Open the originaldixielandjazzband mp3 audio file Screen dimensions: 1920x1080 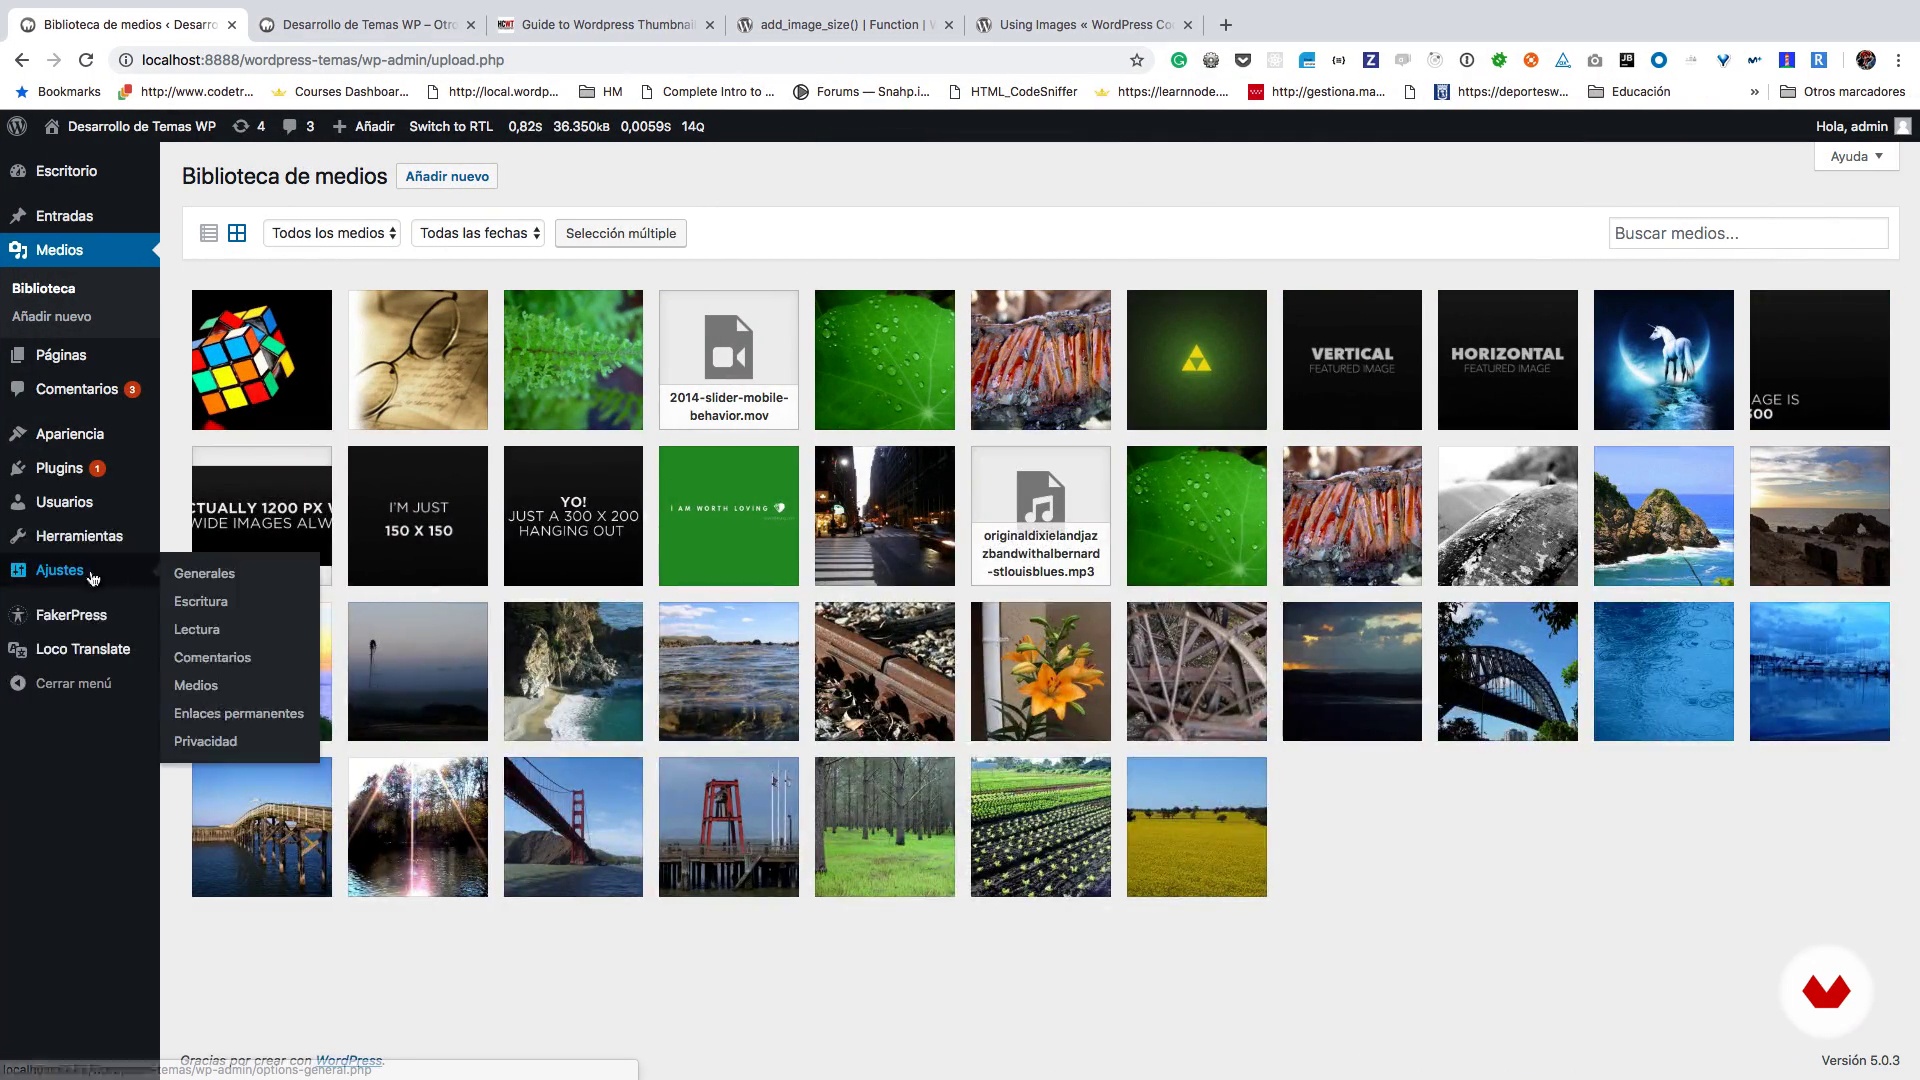click(x=1041, y=516)
